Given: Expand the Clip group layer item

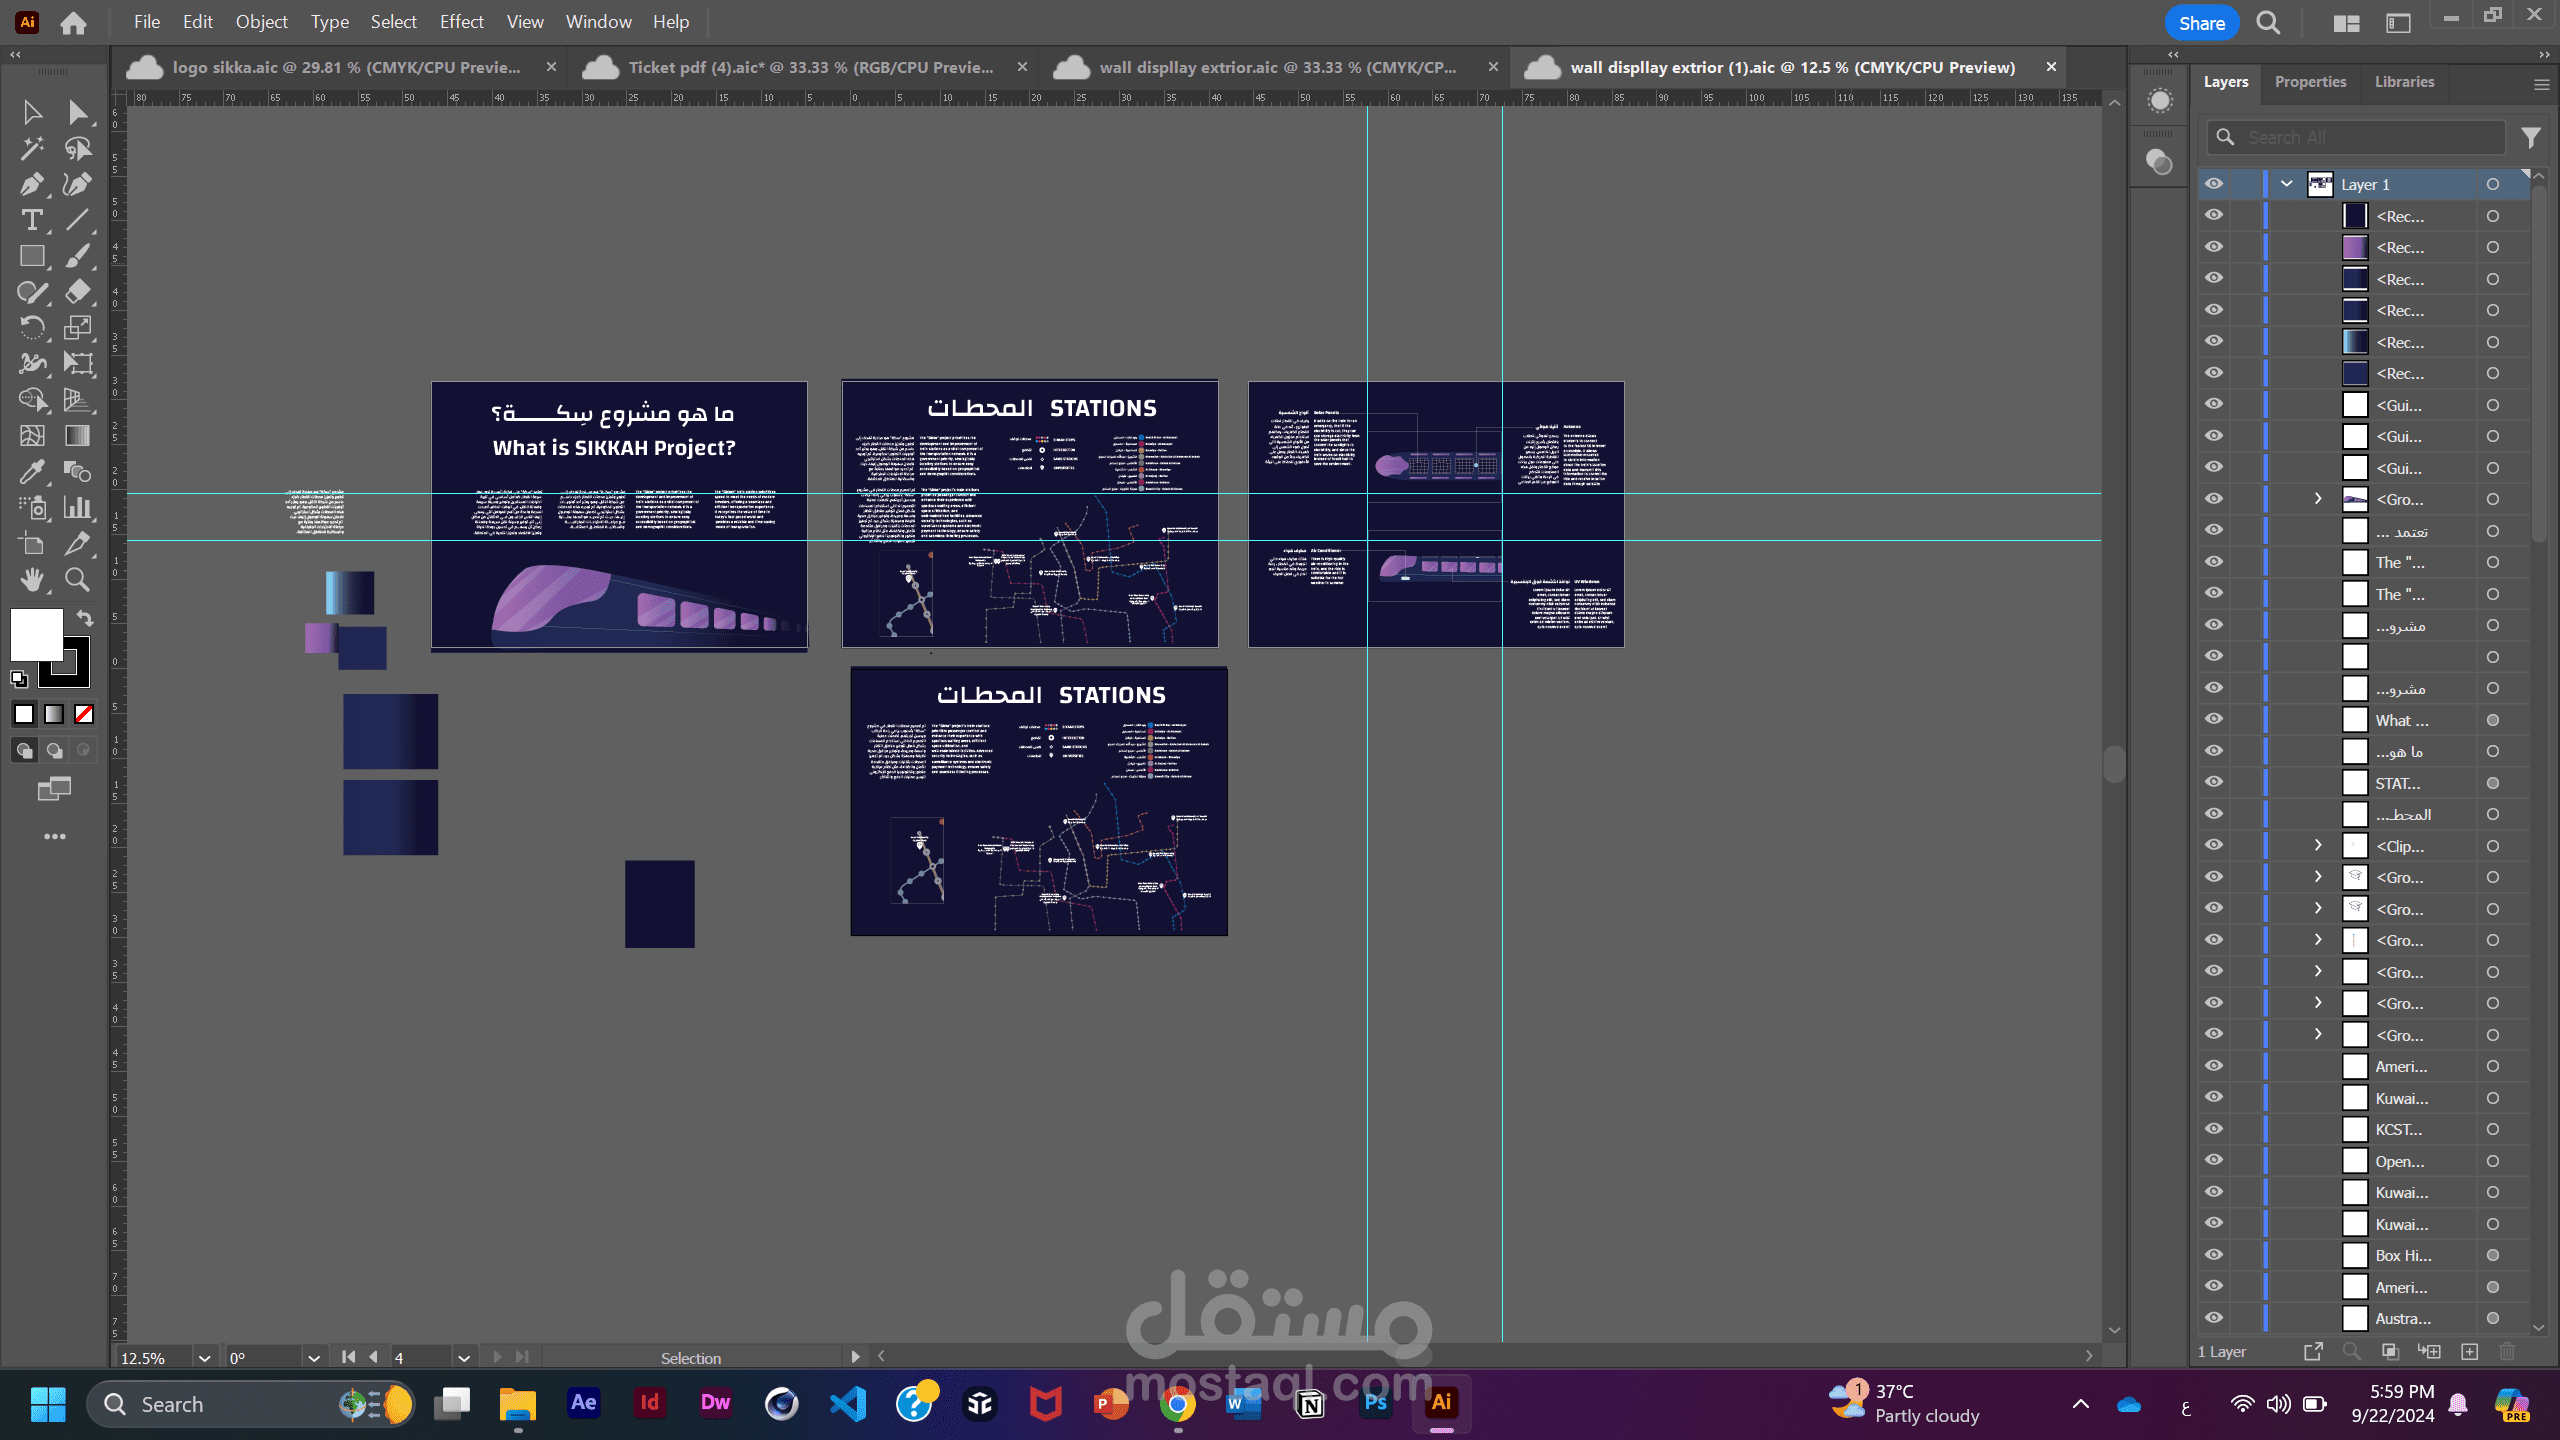Looking at the screenshot, I should coord(2318,846).
